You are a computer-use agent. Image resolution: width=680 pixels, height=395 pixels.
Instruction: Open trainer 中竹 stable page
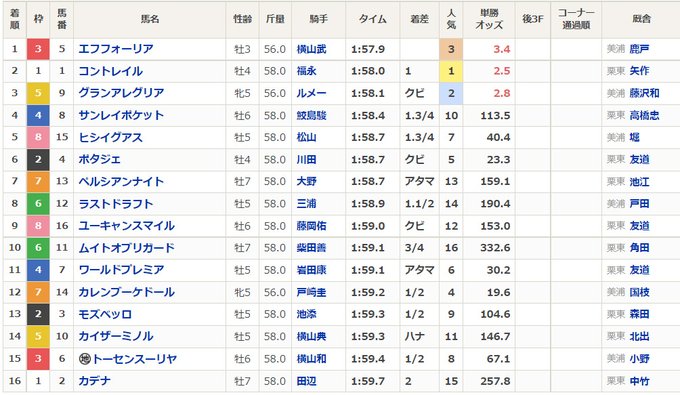tap(640, 381)
